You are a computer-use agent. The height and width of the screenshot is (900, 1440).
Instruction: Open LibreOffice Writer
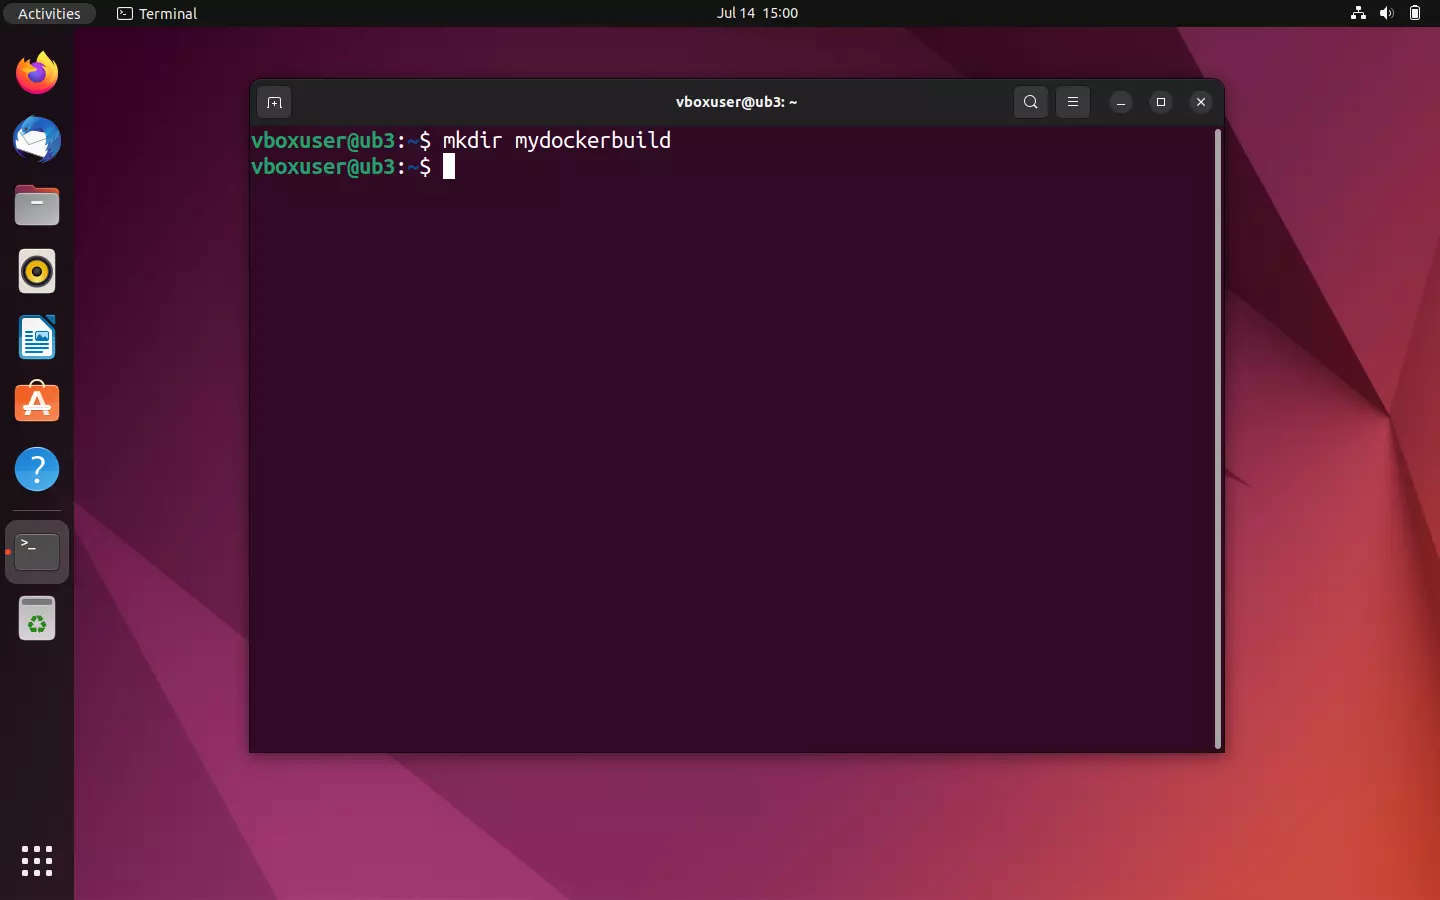pos(36,338)
